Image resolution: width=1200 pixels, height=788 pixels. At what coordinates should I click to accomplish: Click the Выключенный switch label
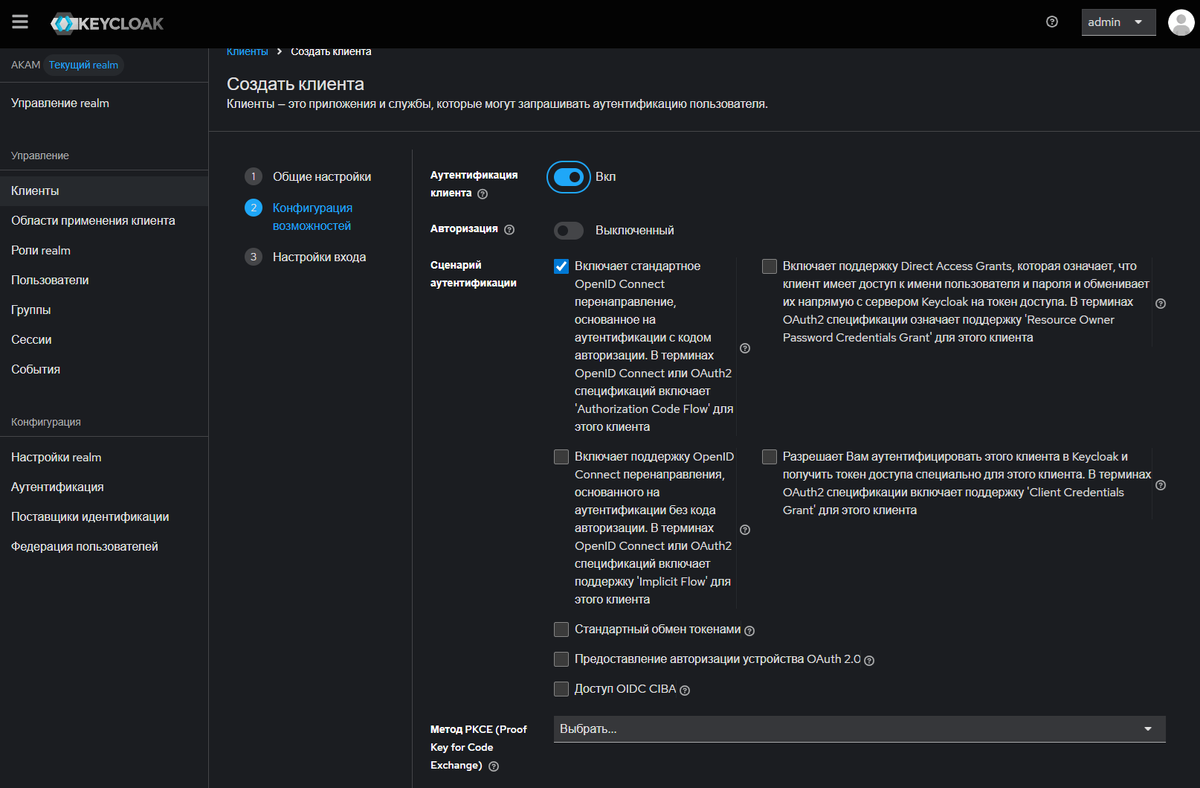click(x=635, y=230)
